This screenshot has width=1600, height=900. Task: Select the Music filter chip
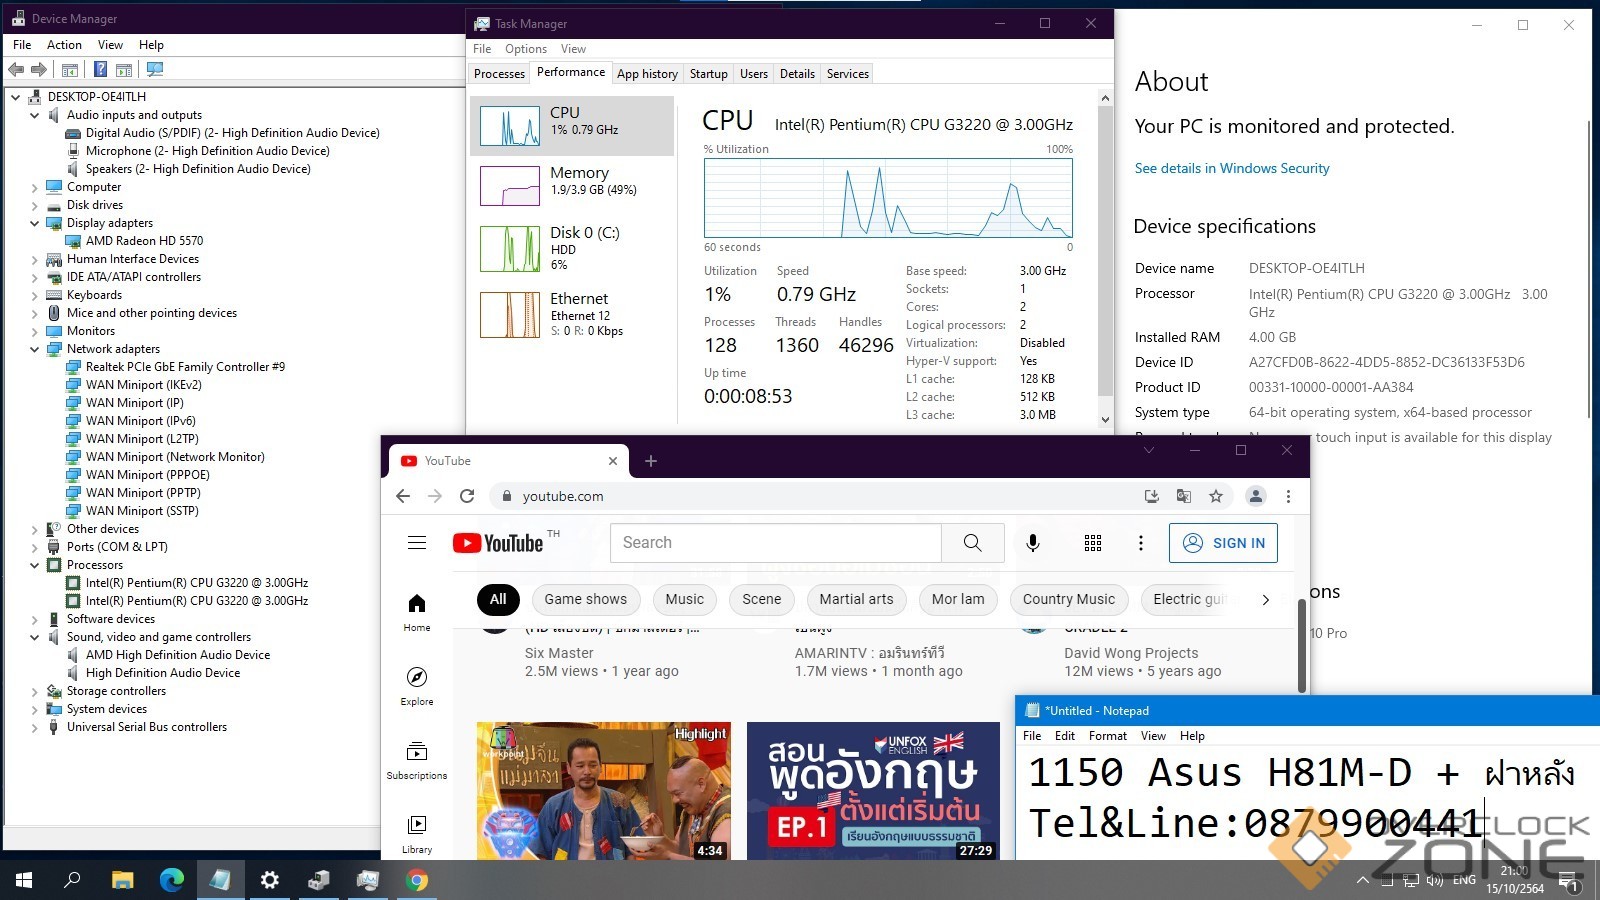pyautogui.click(x=685, y=599)
